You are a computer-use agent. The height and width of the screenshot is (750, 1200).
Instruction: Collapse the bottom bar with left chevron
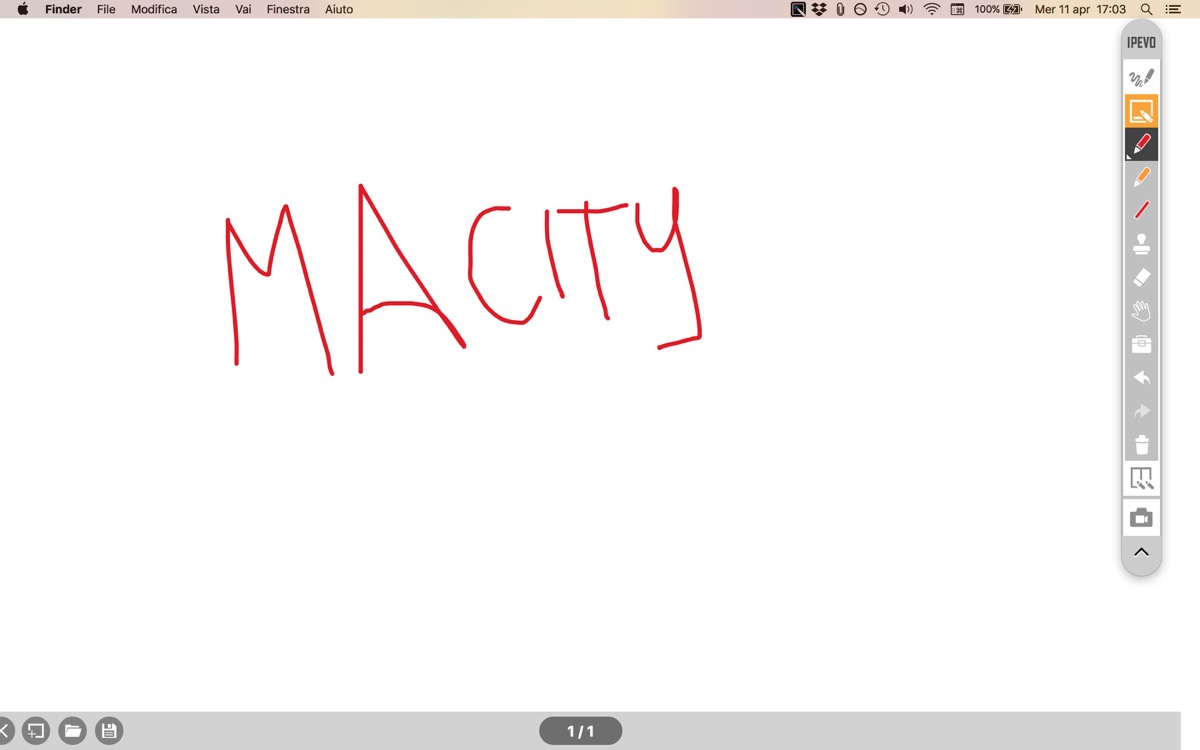4,731
